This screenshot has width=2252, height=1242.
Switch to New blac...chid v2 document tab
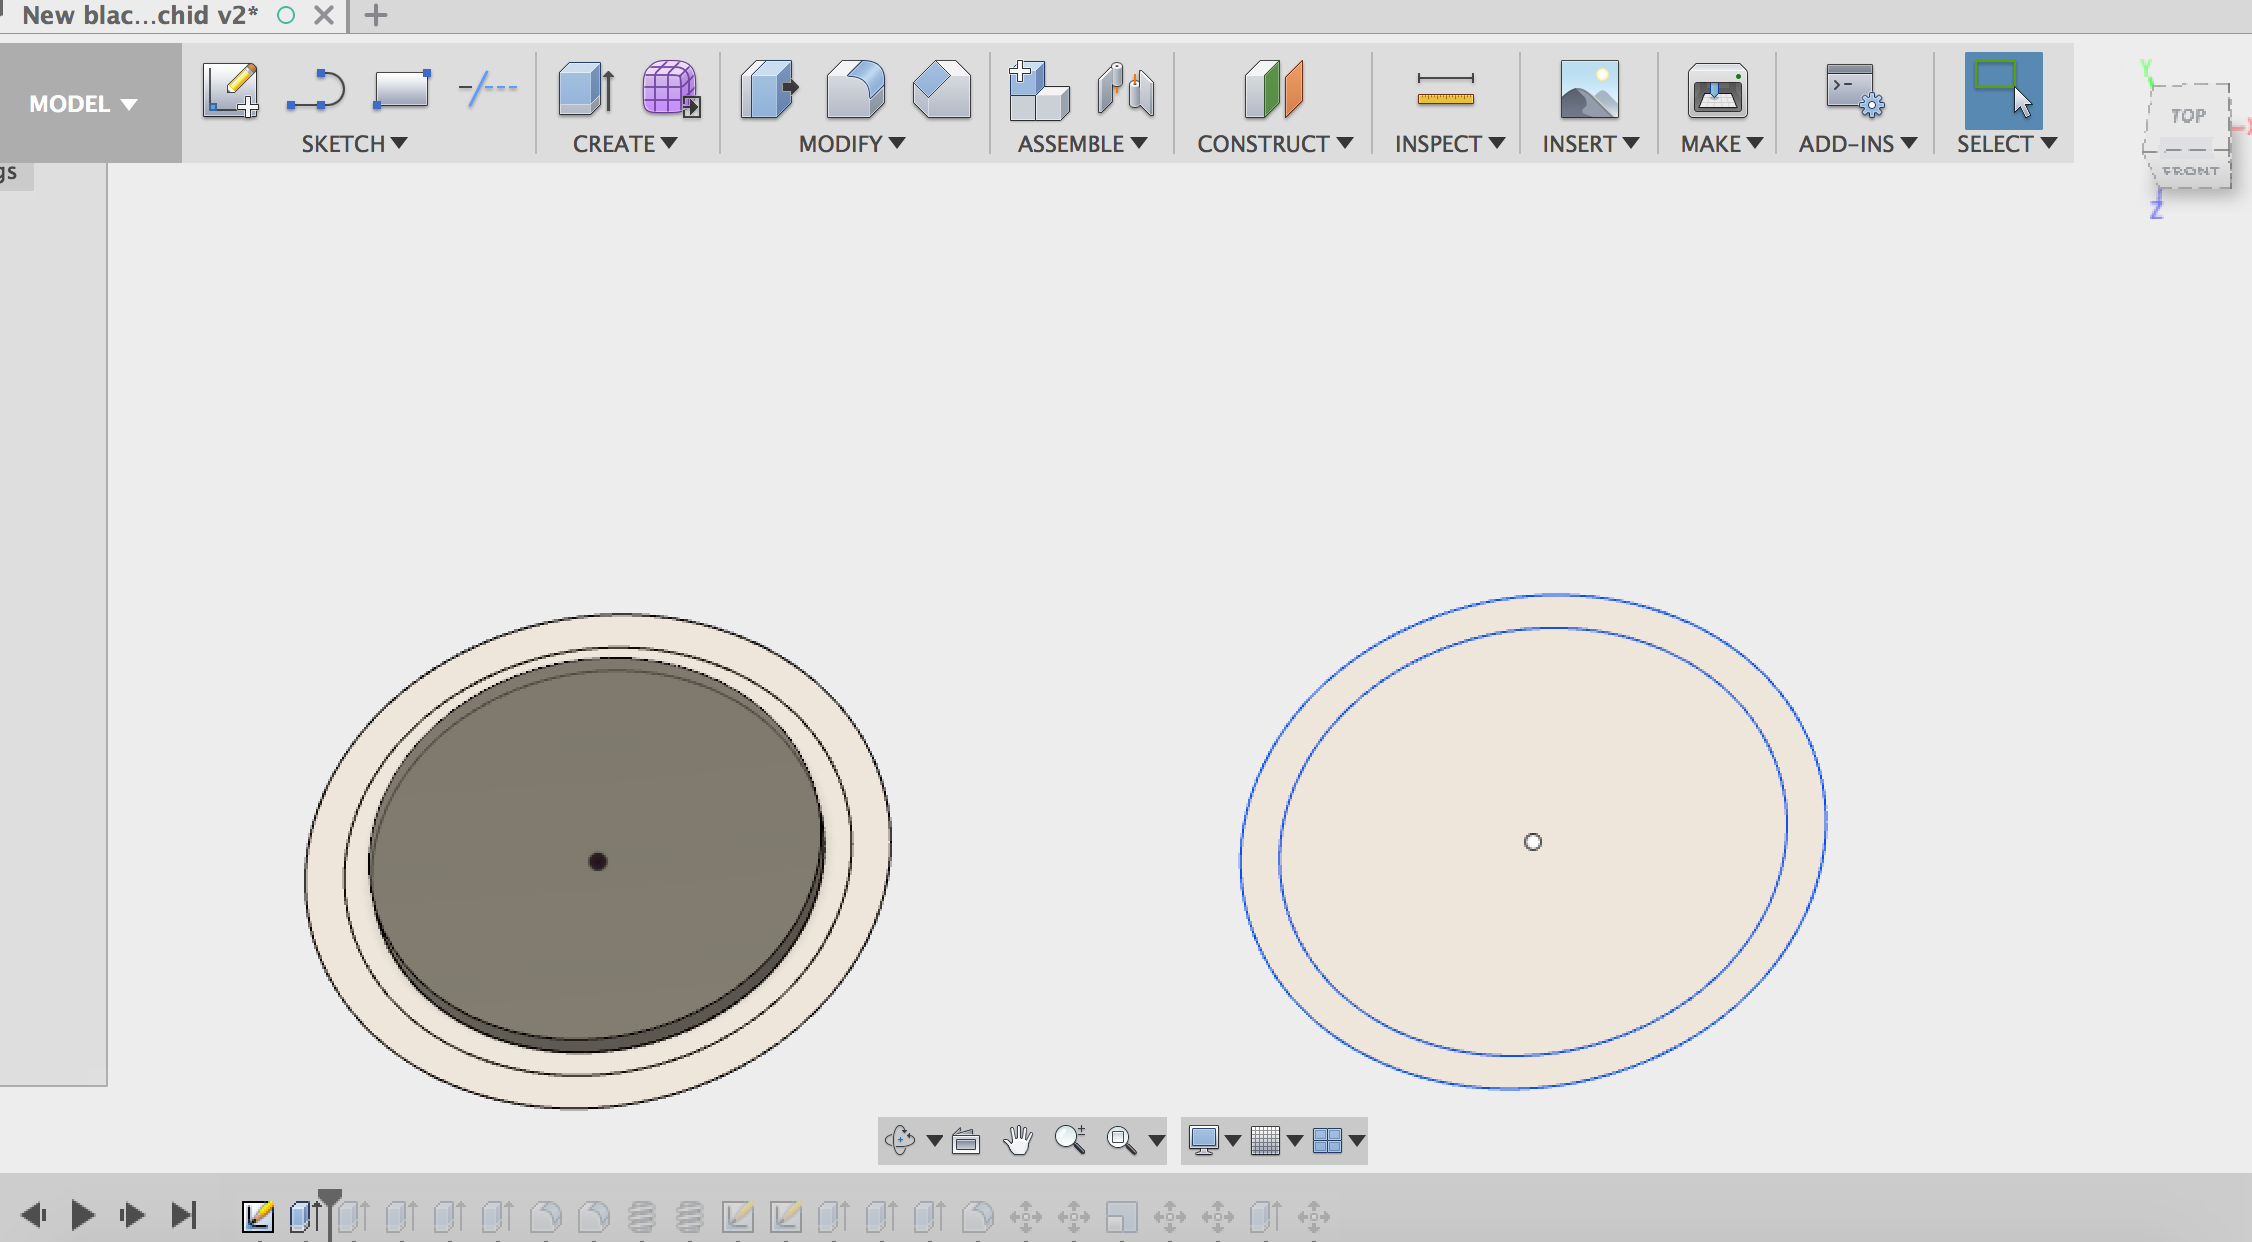140,15
